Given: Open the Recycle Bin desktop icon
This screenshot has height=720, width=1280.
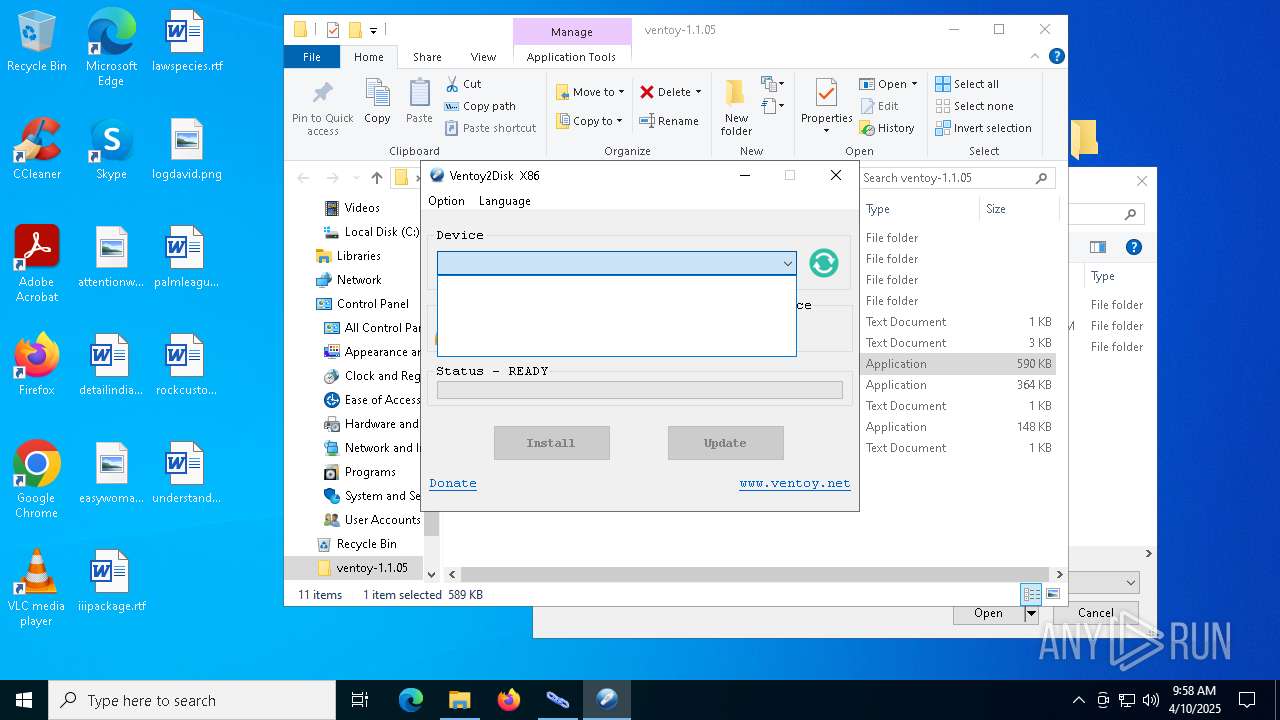Looking at the screenshot, I should tap(37, 41).
